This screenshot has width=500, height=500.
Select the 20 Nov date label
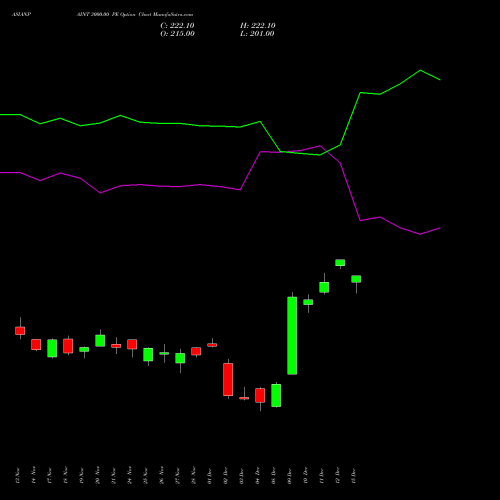tap(98, 475)
